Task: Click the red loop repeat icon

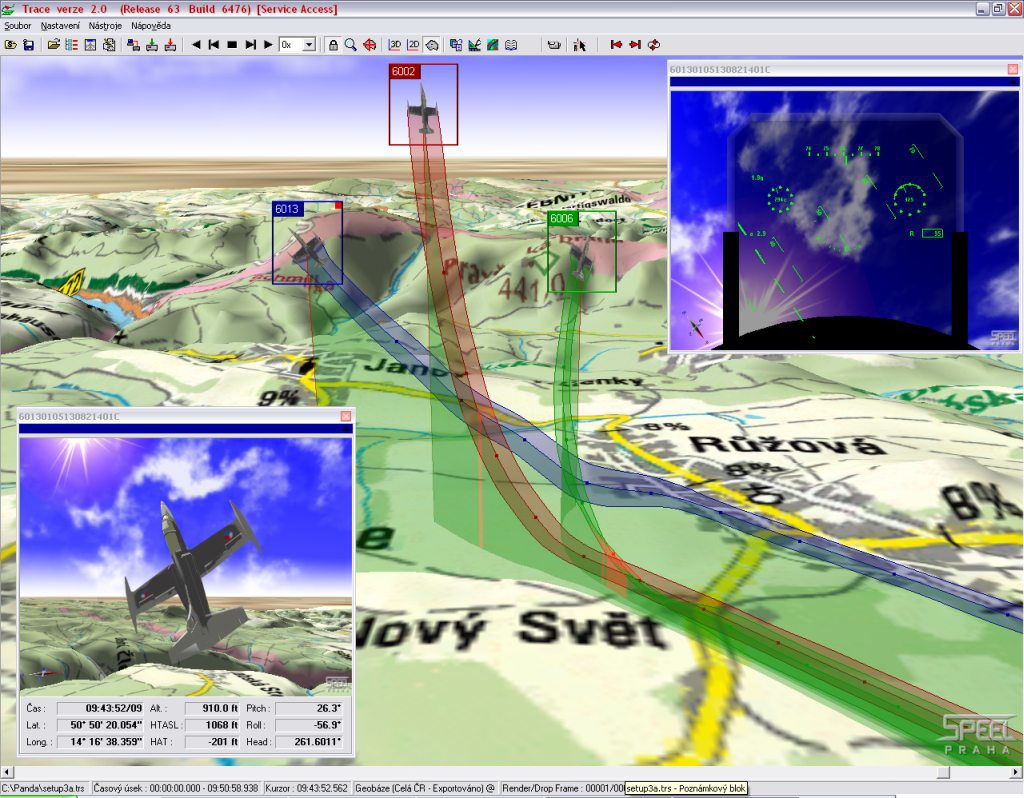Action: (x=653, y=45)
